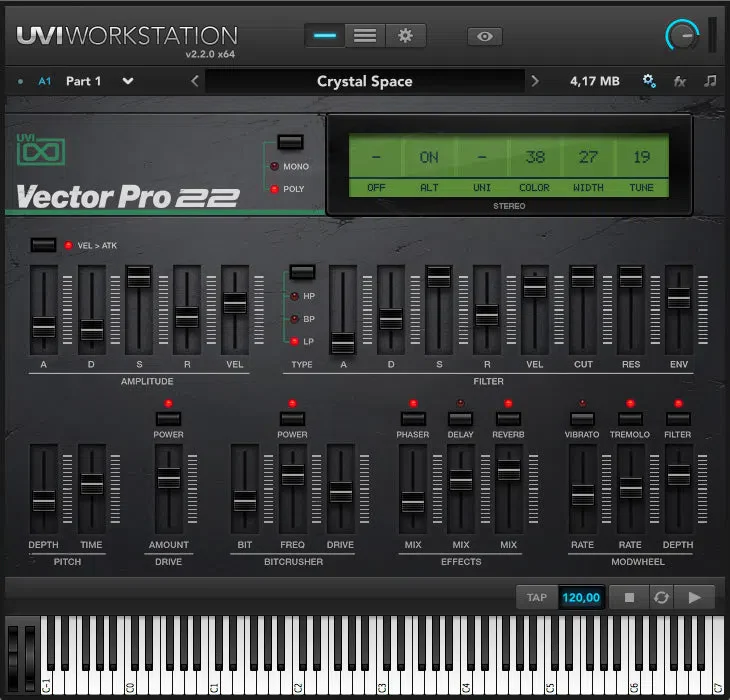The height and width of the screenshot is (700, 730).
Task: Toggle the DELAY effect power button
Action: pos(460,418)
